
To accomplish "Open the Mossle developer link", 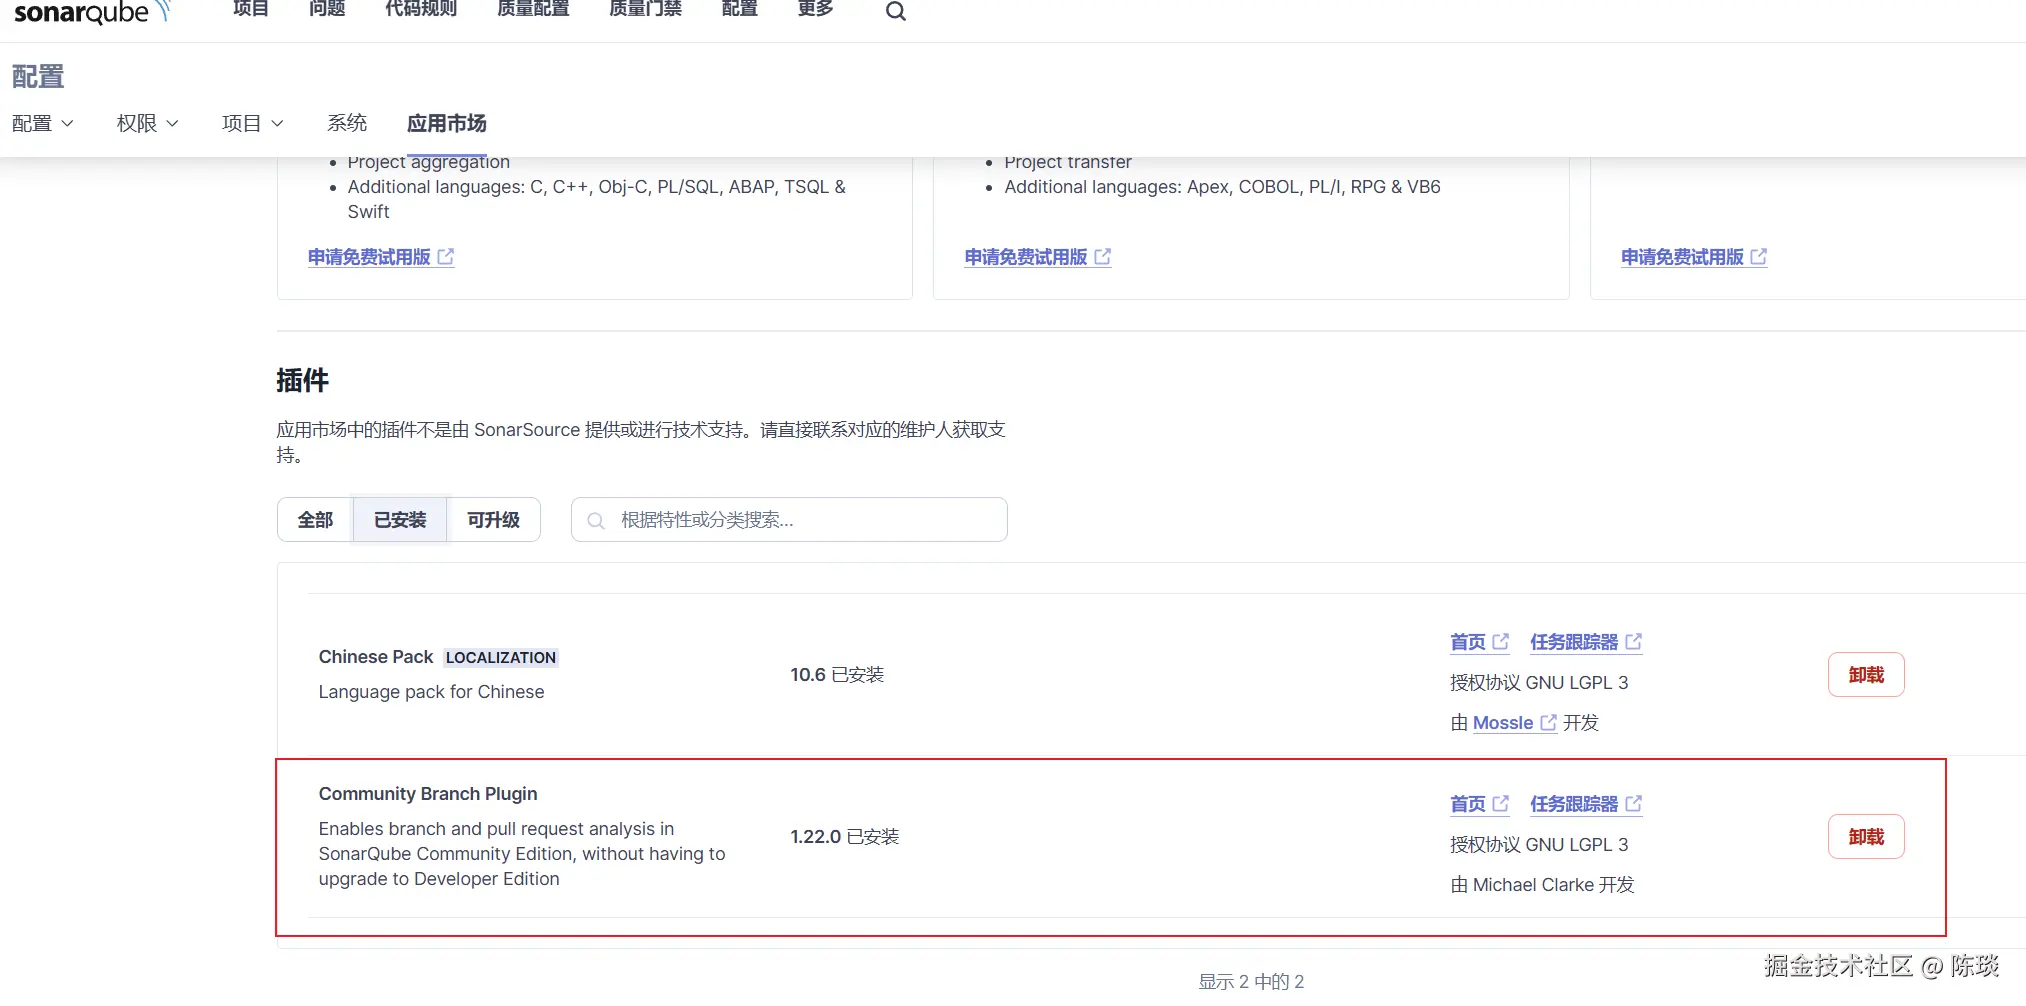I will (1514, 723).
